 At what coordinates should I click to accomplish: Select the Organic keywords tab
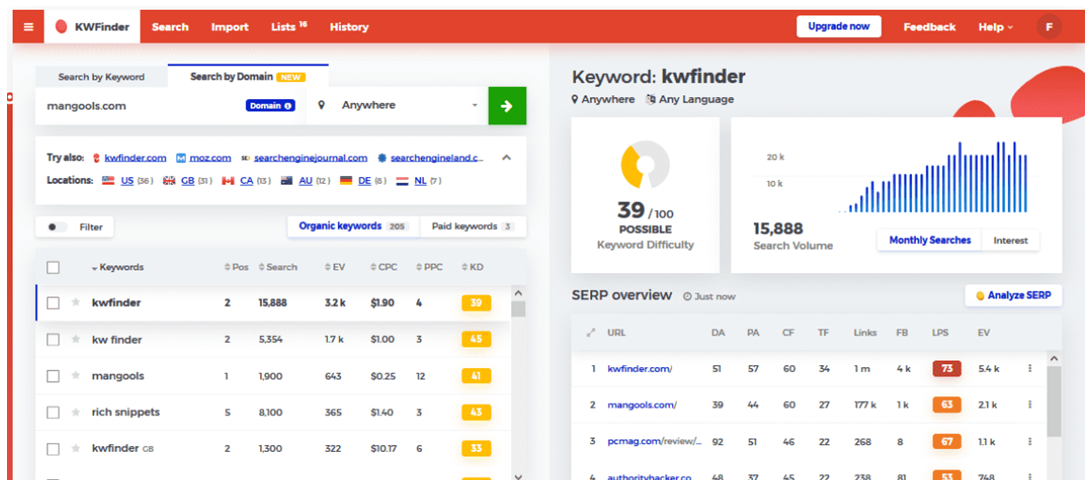[x=354, y=227]
